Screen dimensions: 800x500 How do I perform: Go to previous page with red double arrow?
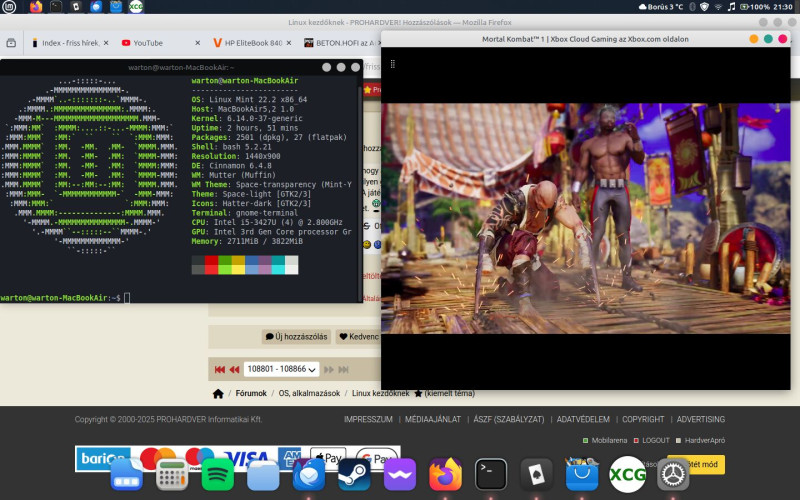(x=234, y=369)
